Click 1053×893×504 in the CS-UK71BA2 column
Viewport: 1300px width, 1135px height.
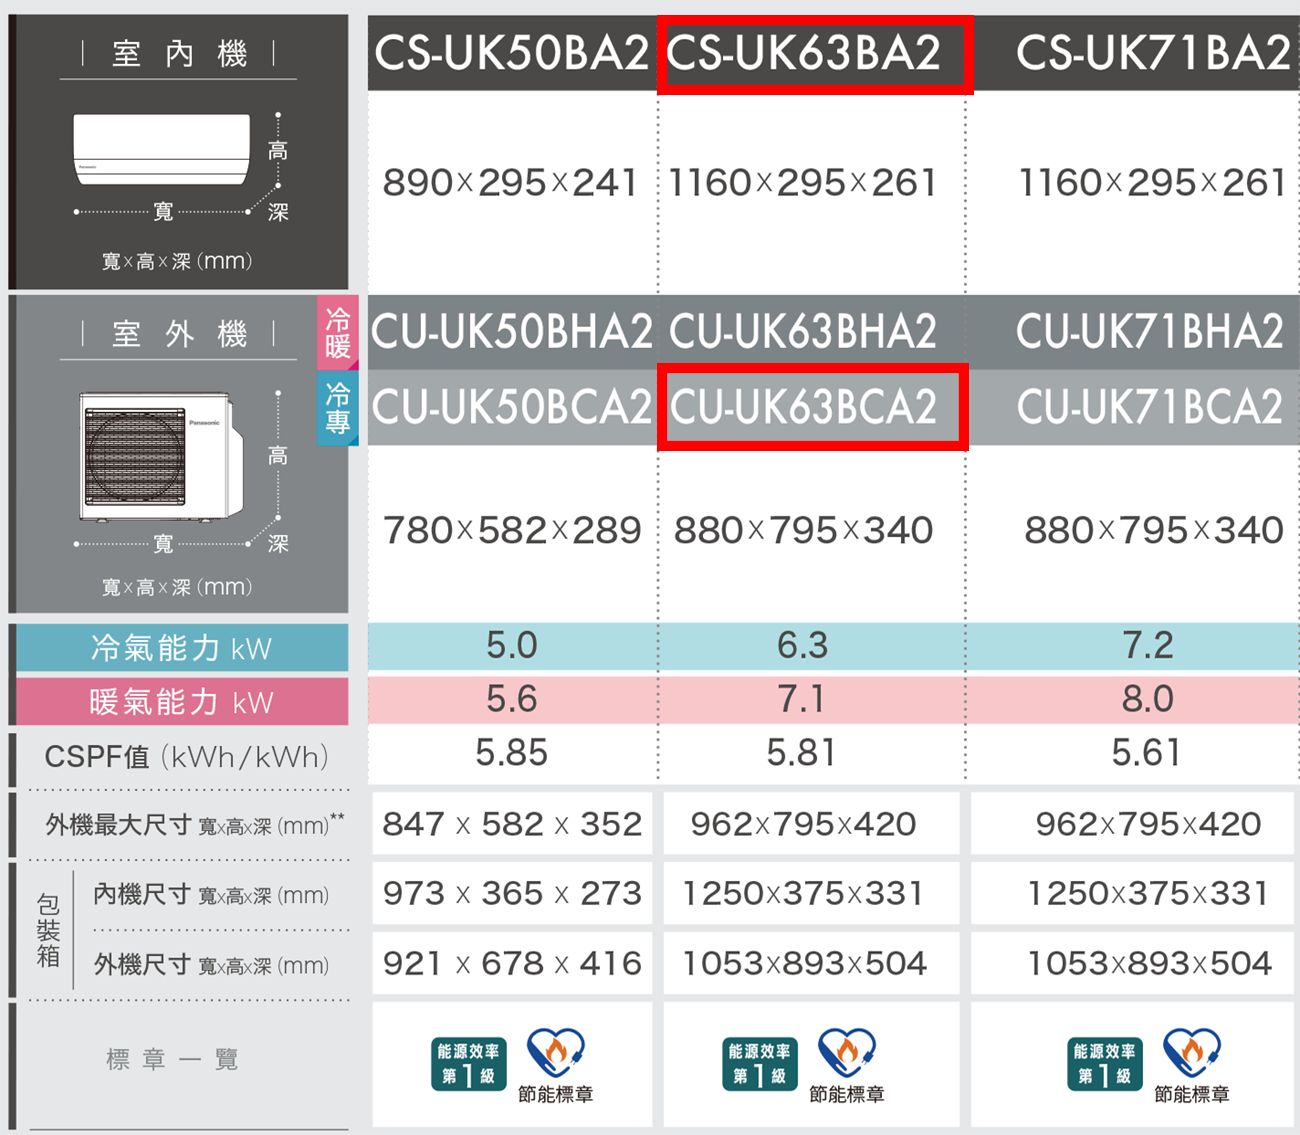pyautogui.click(x=1150, y=963)
